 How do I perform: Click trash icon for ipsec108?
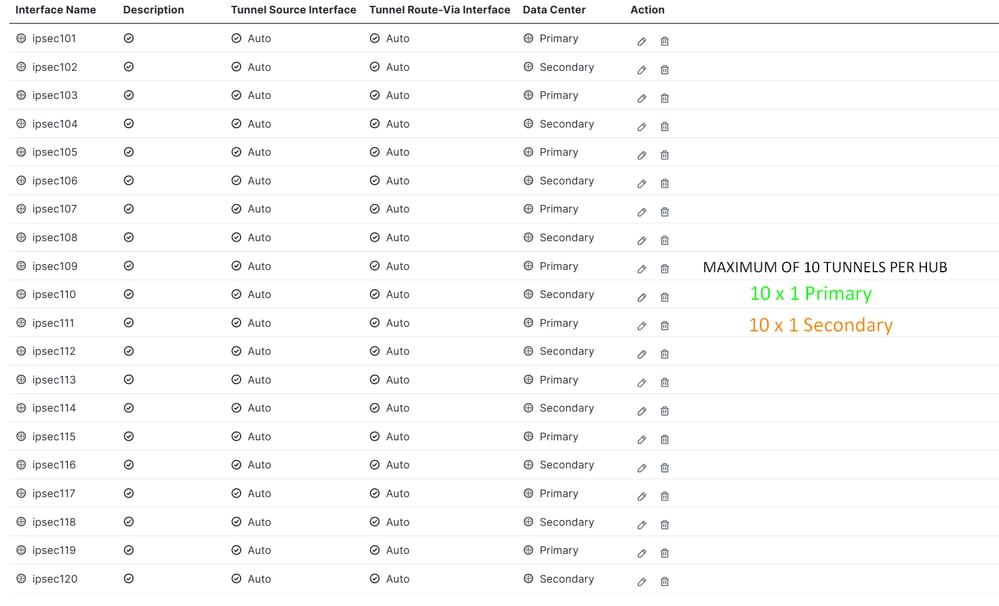click(665, 240)
